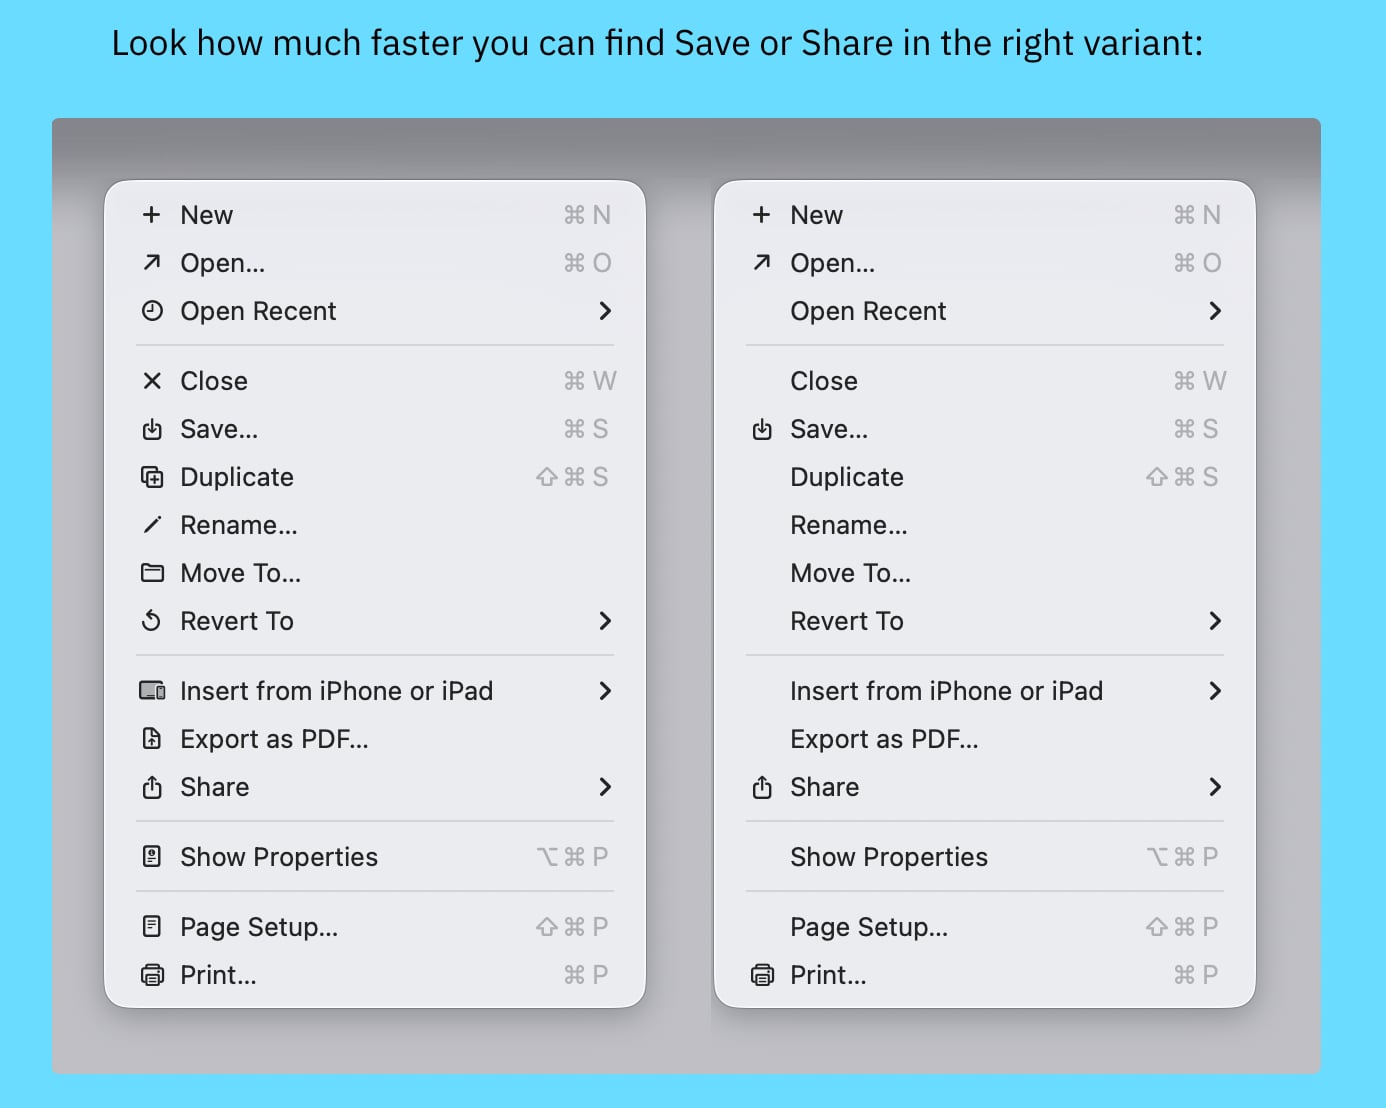Click the Revert To circular arrow icon

coord(152,621)
